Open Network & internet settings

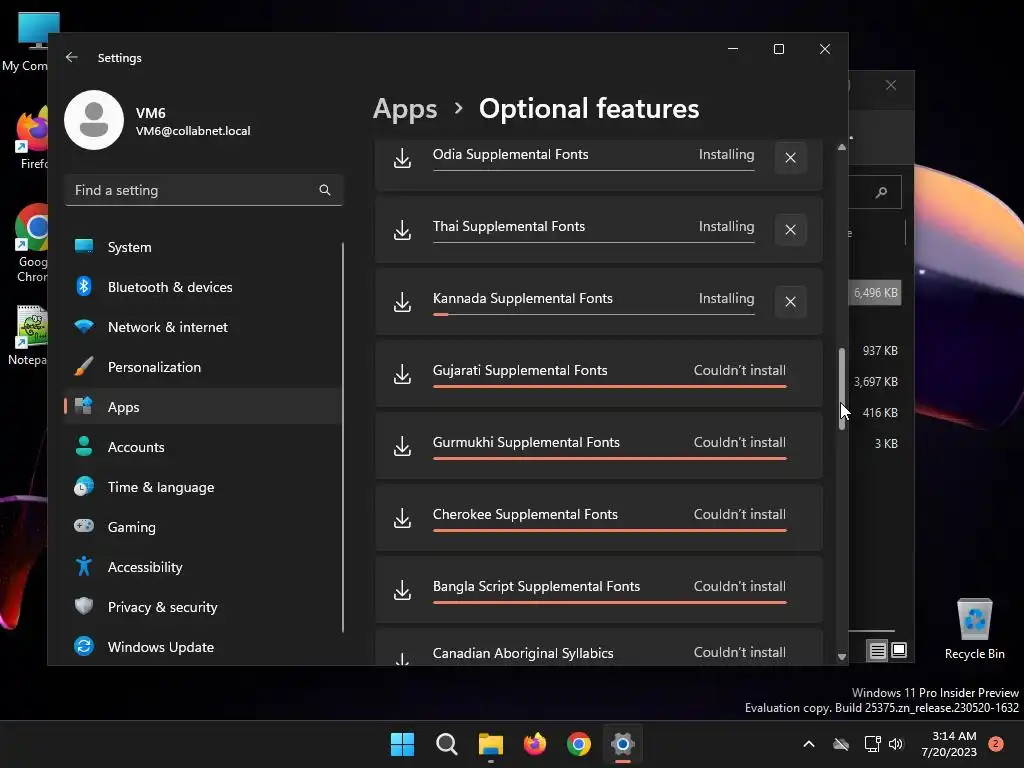[202, 327]
